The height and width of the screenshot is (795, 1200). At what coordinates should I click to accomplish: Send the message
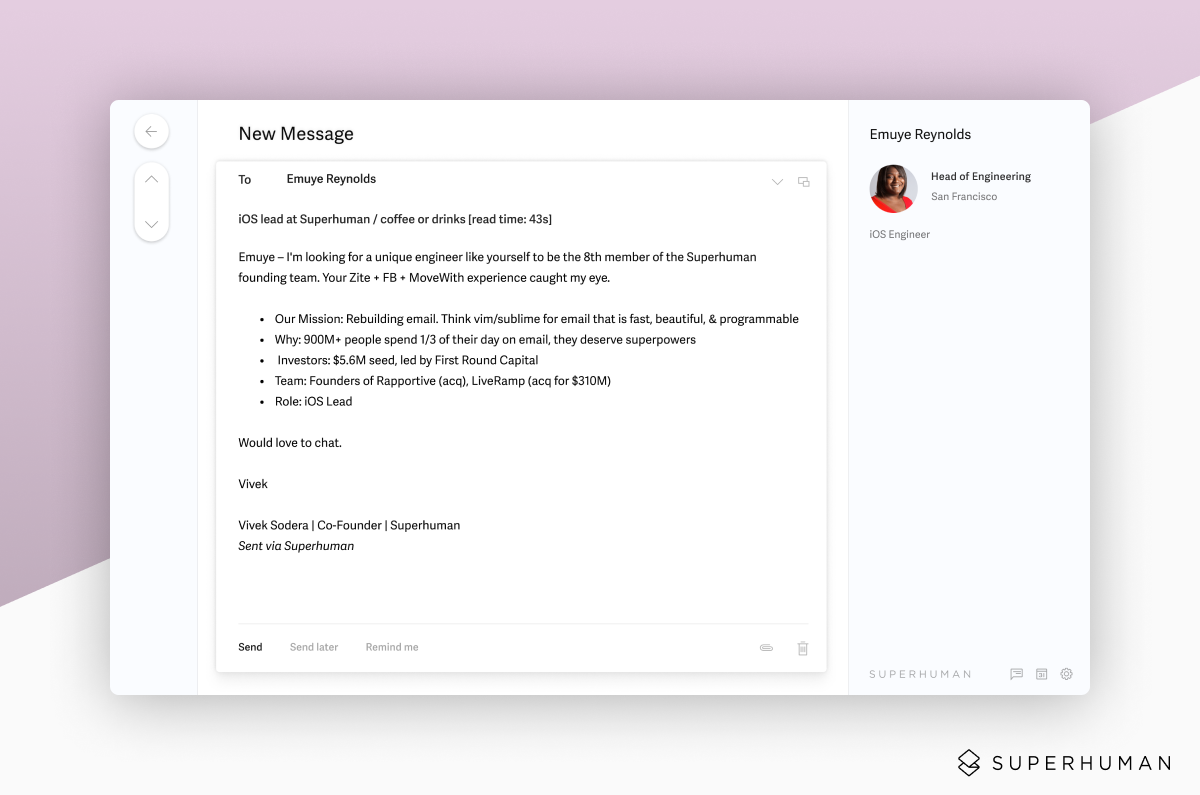[250, 647]
